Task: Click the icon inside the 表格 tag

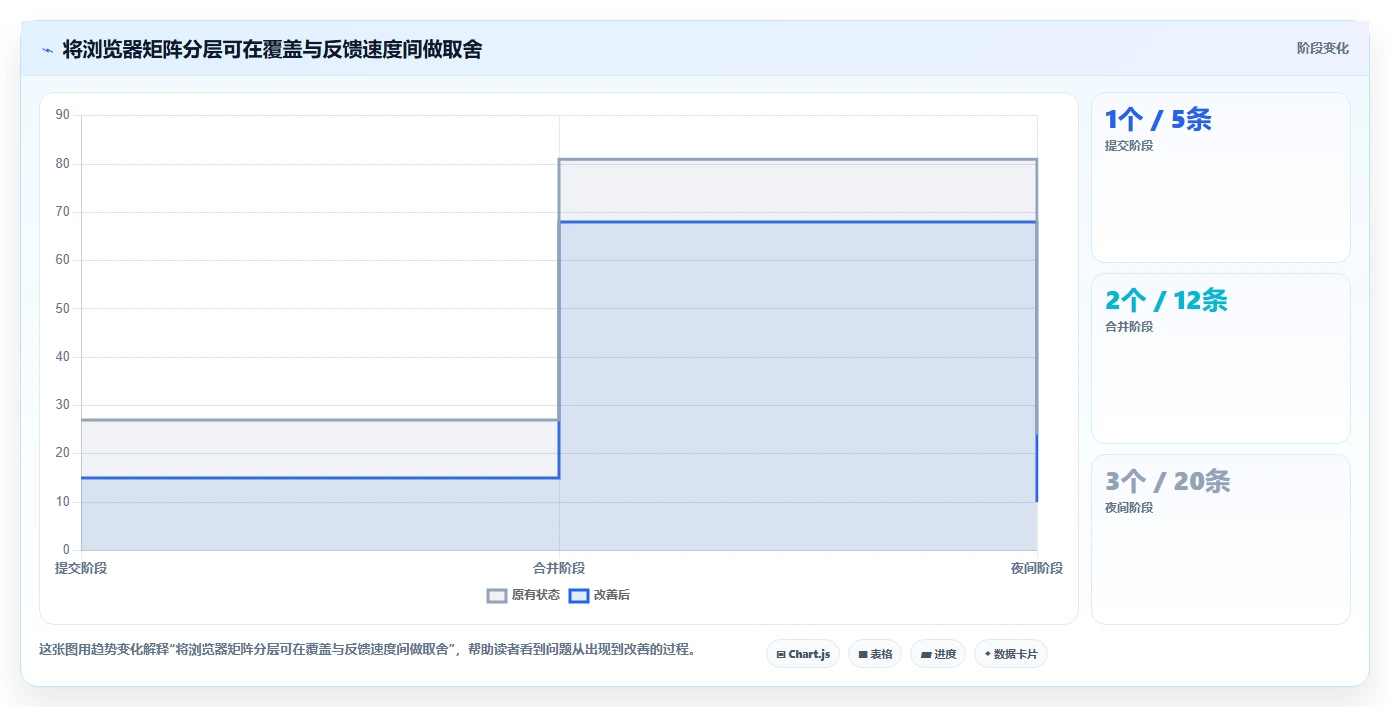Action: pos(862,655)
